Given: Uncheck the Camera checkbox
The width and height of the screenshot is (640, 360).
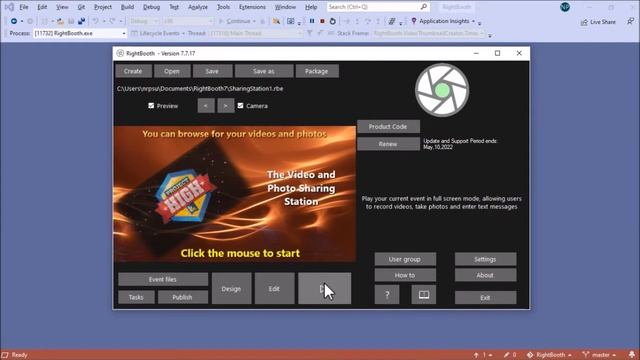Looking at the screenshot, I should coord(240,106).
